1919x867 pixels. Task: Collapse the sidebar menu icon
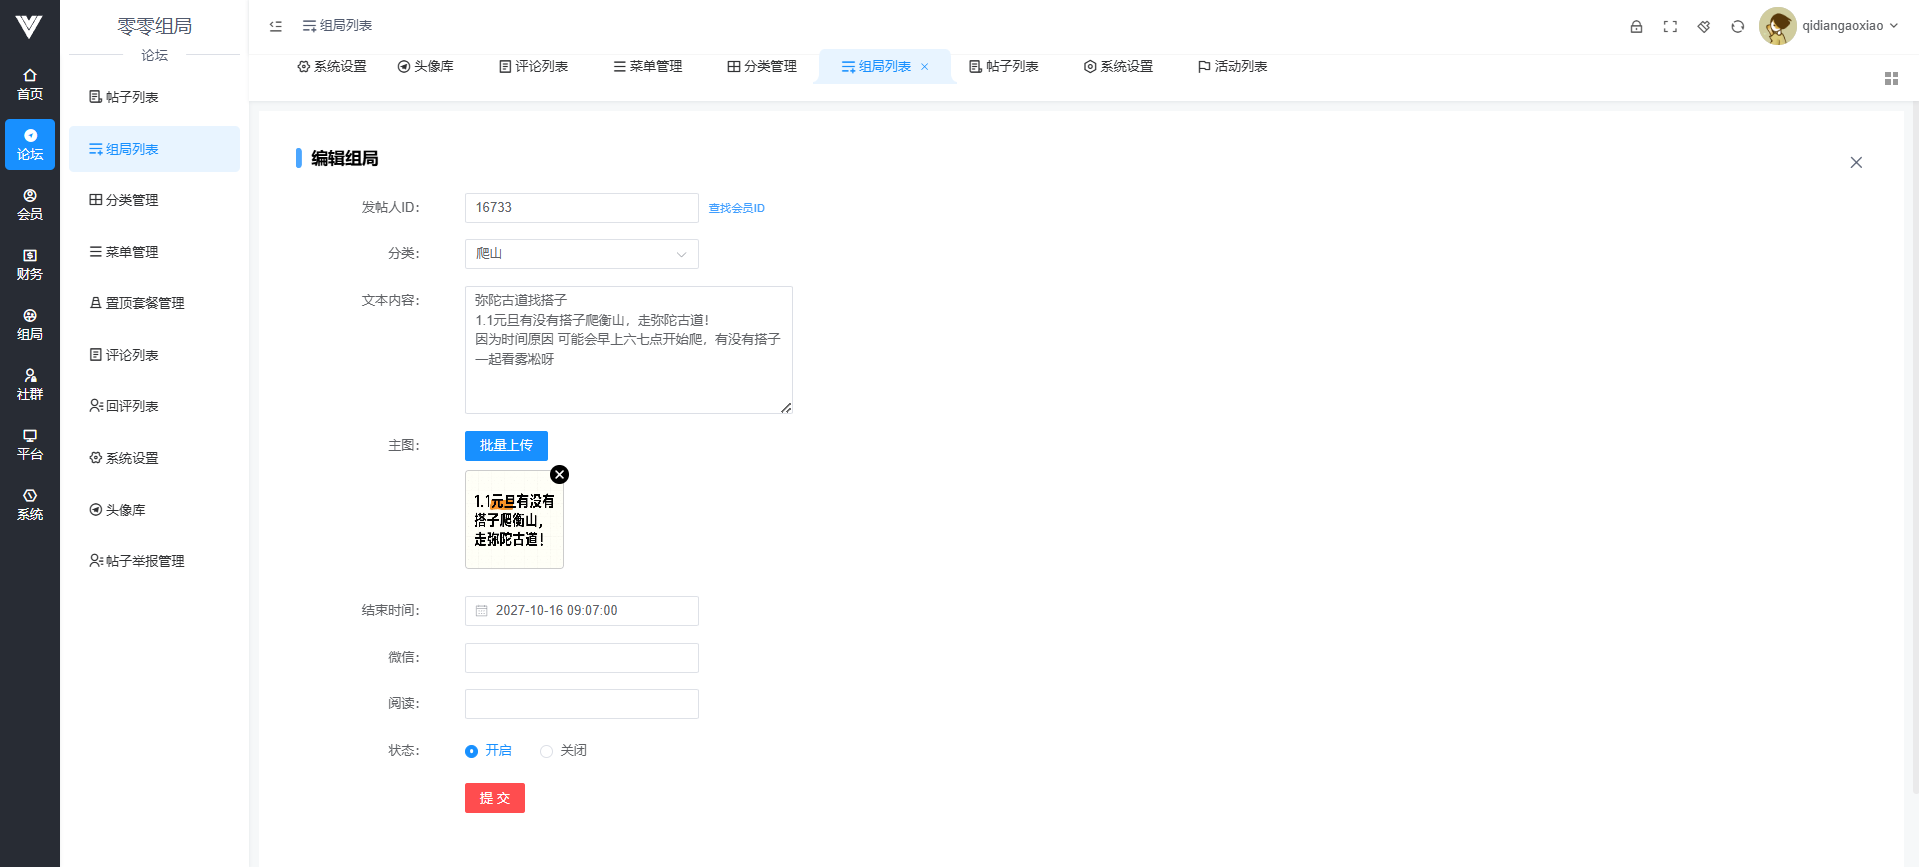[276, 26]
